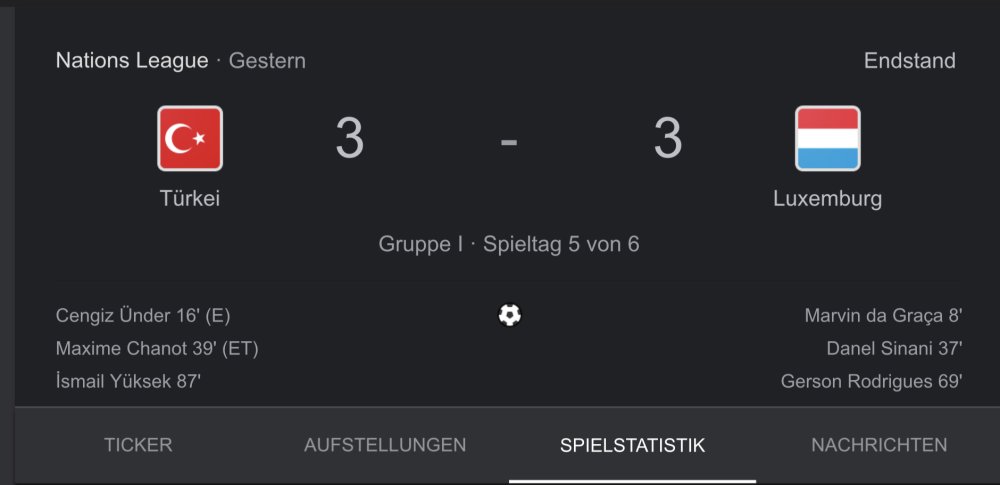This screenshot has width=1000, height=485.
Task: Select the Spielstatistik tab
Action: tap(633, 445)
